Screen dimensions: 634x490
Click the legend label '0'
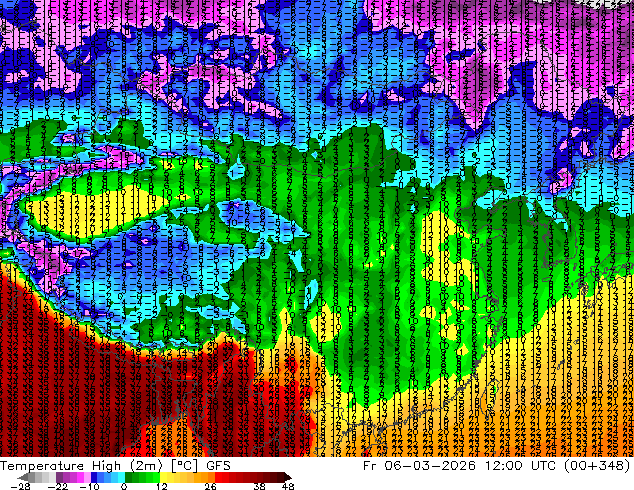(124, 486)
